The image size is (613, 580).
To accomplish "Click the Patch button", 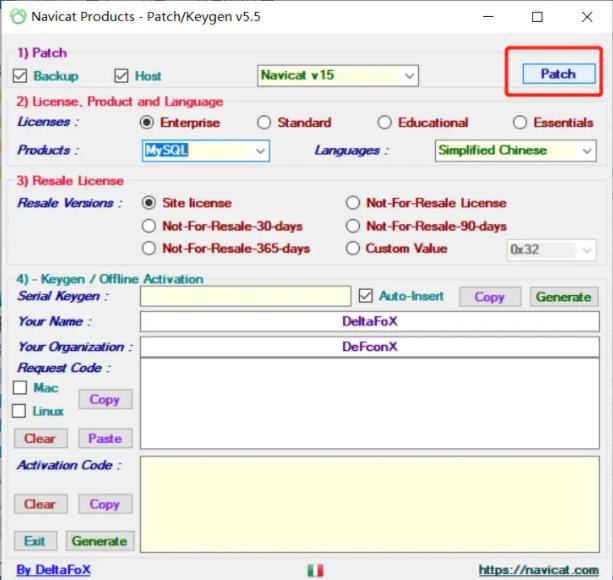I will pyautogui.click(x=559, y=73).
